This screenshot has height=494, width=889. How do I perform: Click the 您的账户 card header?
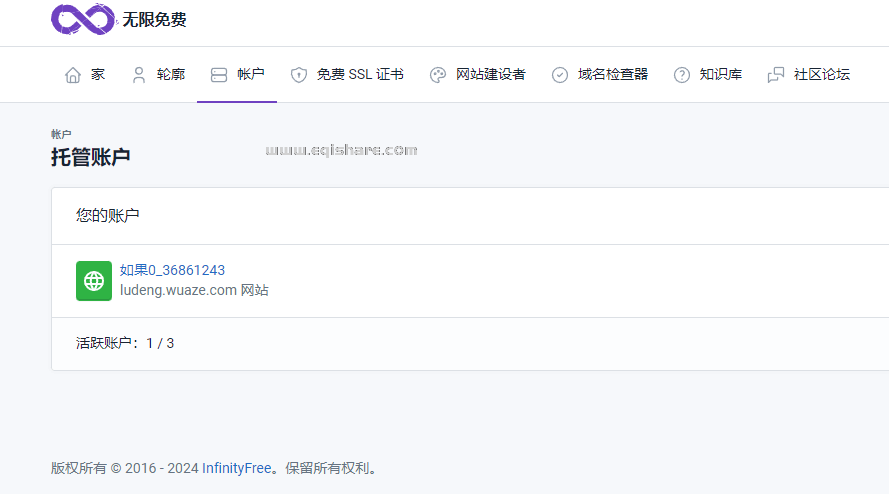[x=108, y=216]
